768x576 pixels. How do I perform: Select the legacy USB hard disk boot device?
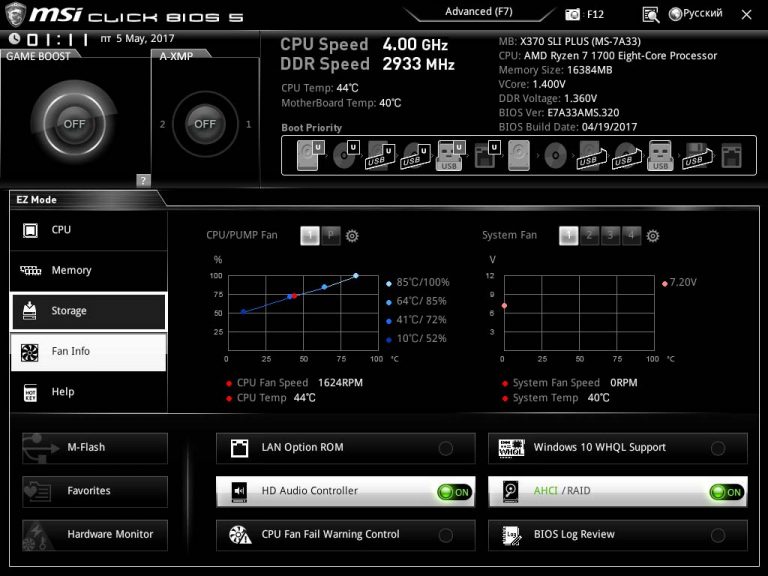590,156
